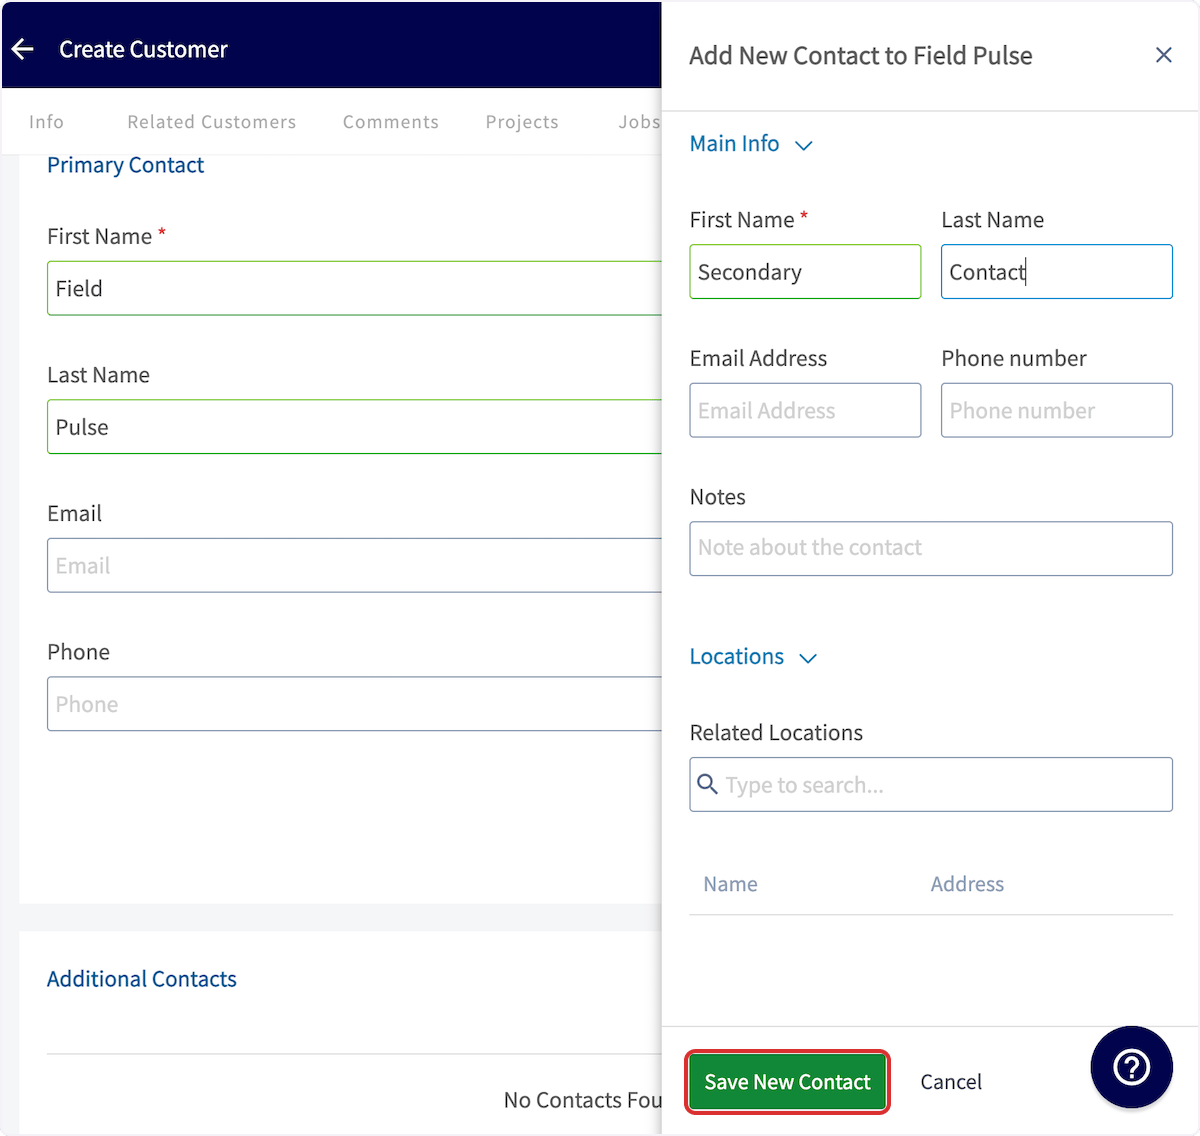
Task: Click the primary Last Name field with Pulse
Action: (354, 427)
